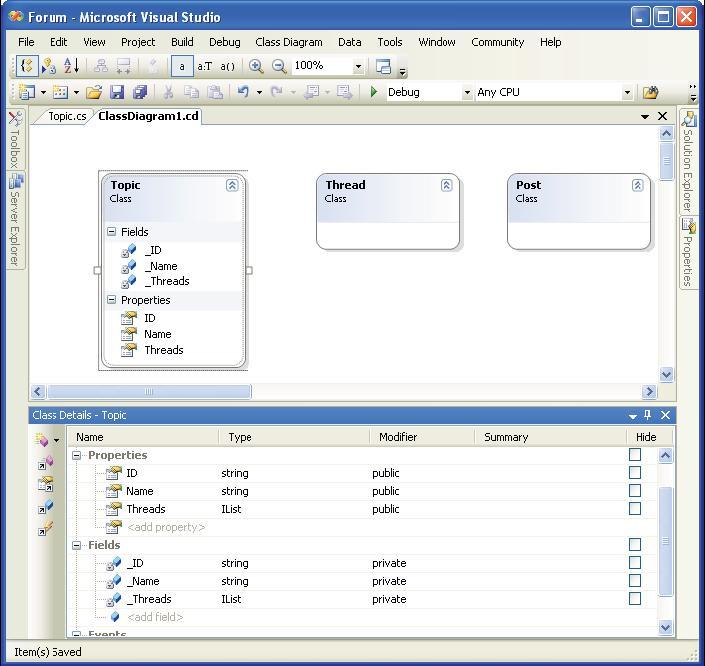
Task: Switch to the Topic.cs tab
Action: click(67, 116)
